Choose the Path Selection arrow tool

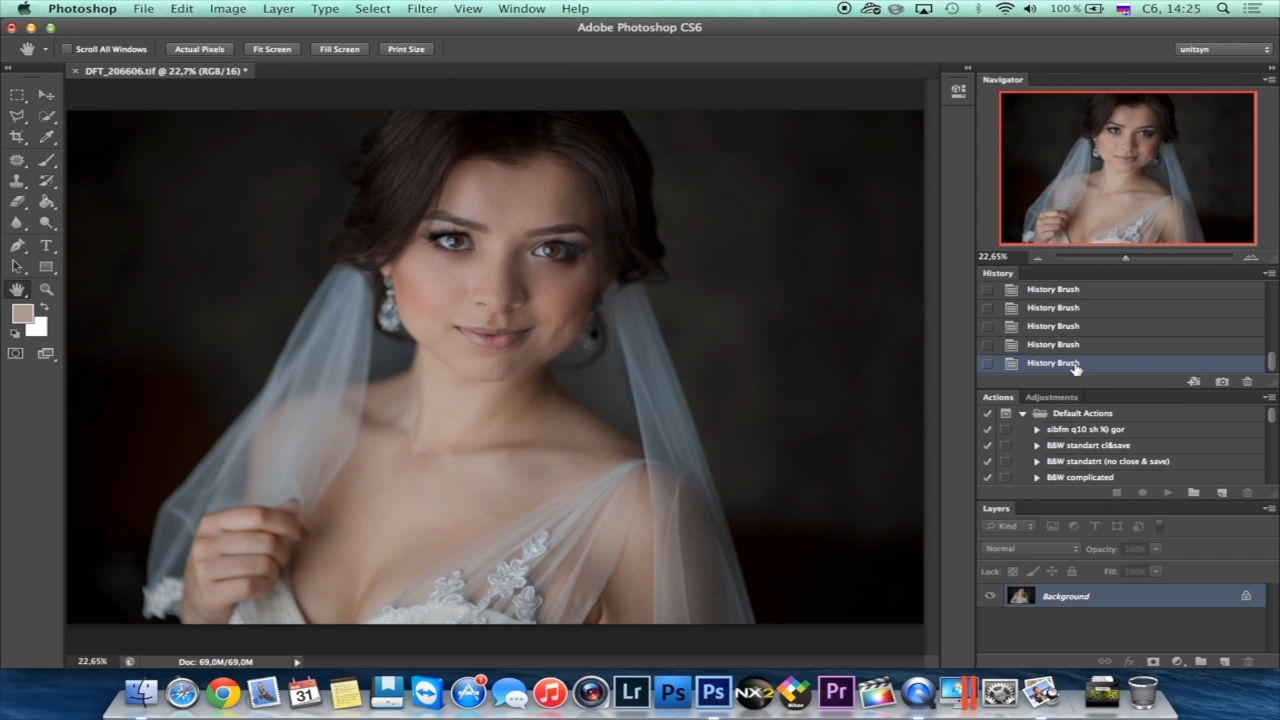click(x=17, y=267)
